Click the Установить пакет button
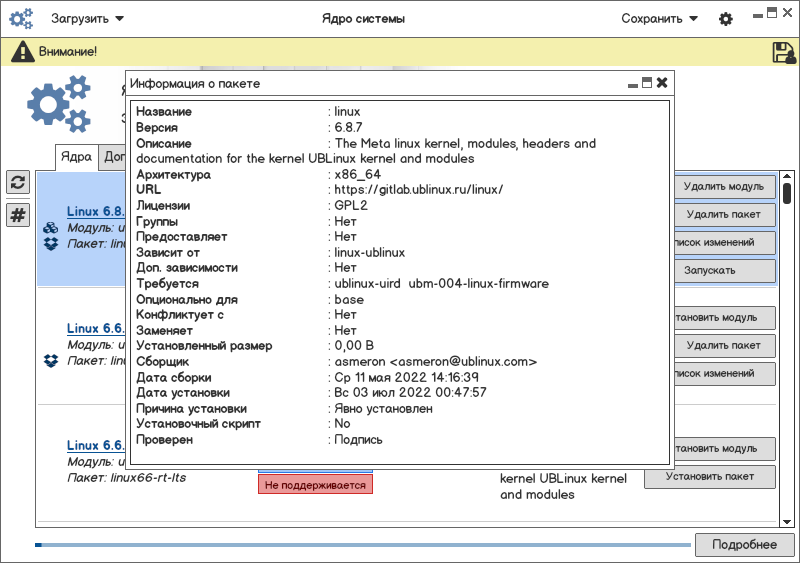The width and height of the screenshot is (800, 563). 710,477
